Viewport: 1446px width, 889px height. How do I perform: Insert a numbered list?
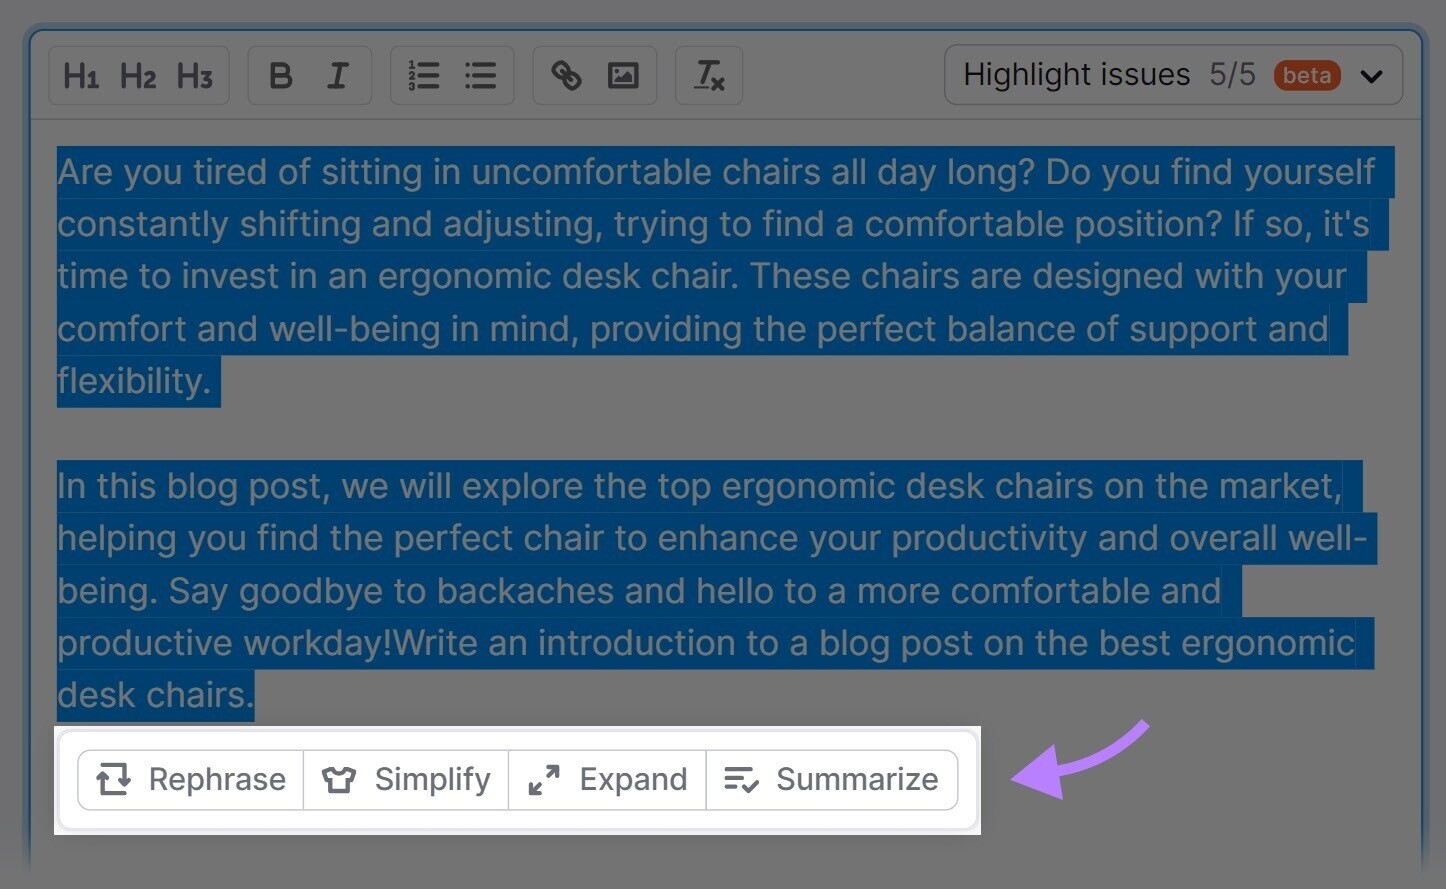coord(423,76)
